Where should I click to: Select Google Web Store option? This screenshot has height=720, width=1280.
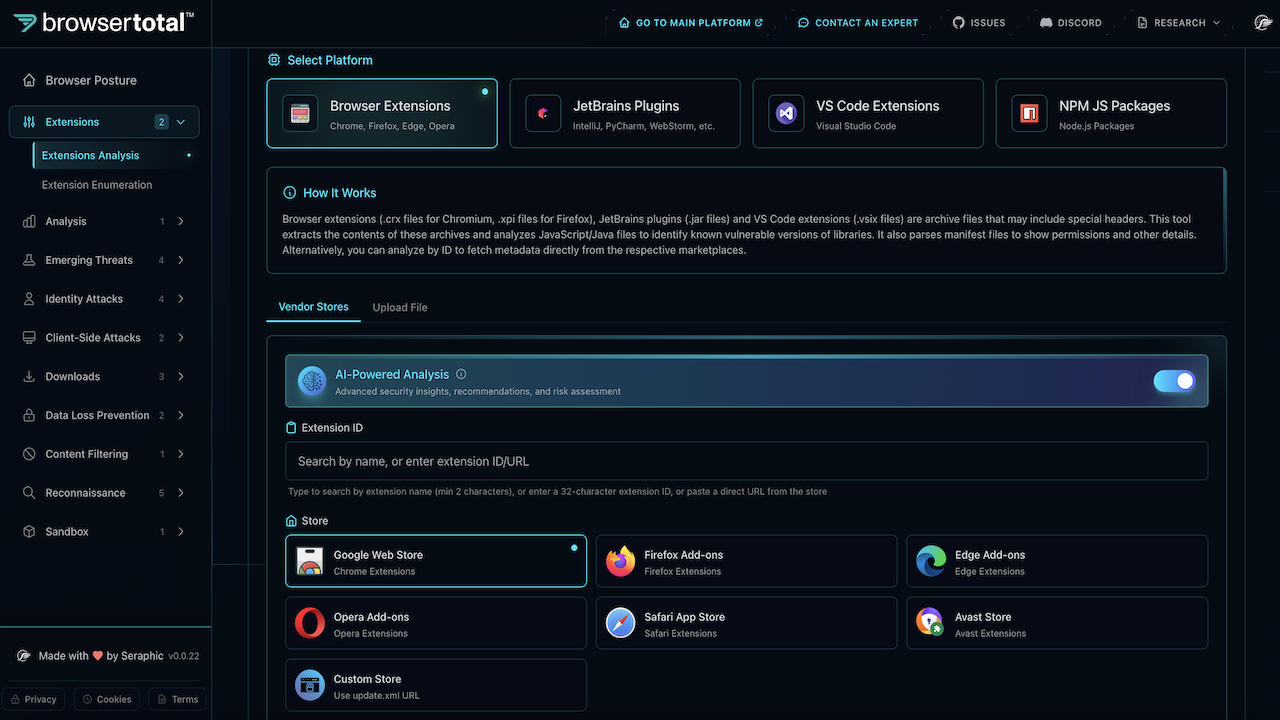[436, 561]
